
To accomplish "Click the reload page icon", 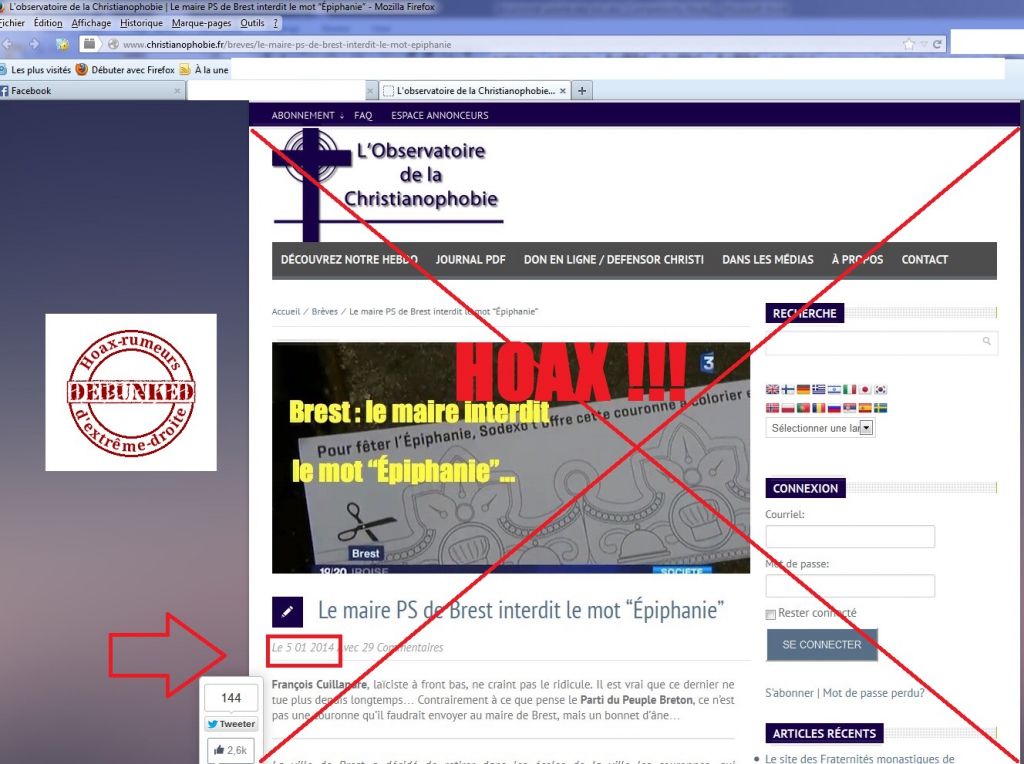I will tap(938, 44).
